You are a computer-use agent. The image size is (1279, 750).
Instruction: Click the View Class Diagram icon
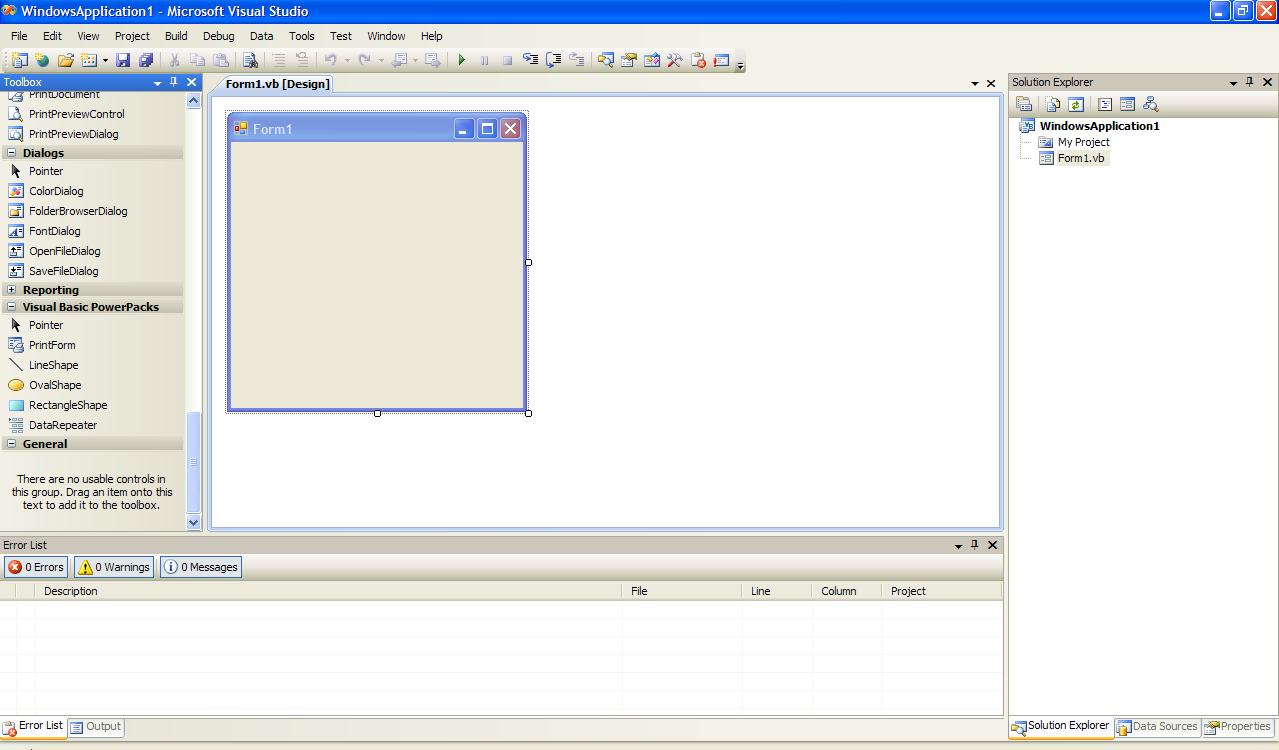[1150, 104]
